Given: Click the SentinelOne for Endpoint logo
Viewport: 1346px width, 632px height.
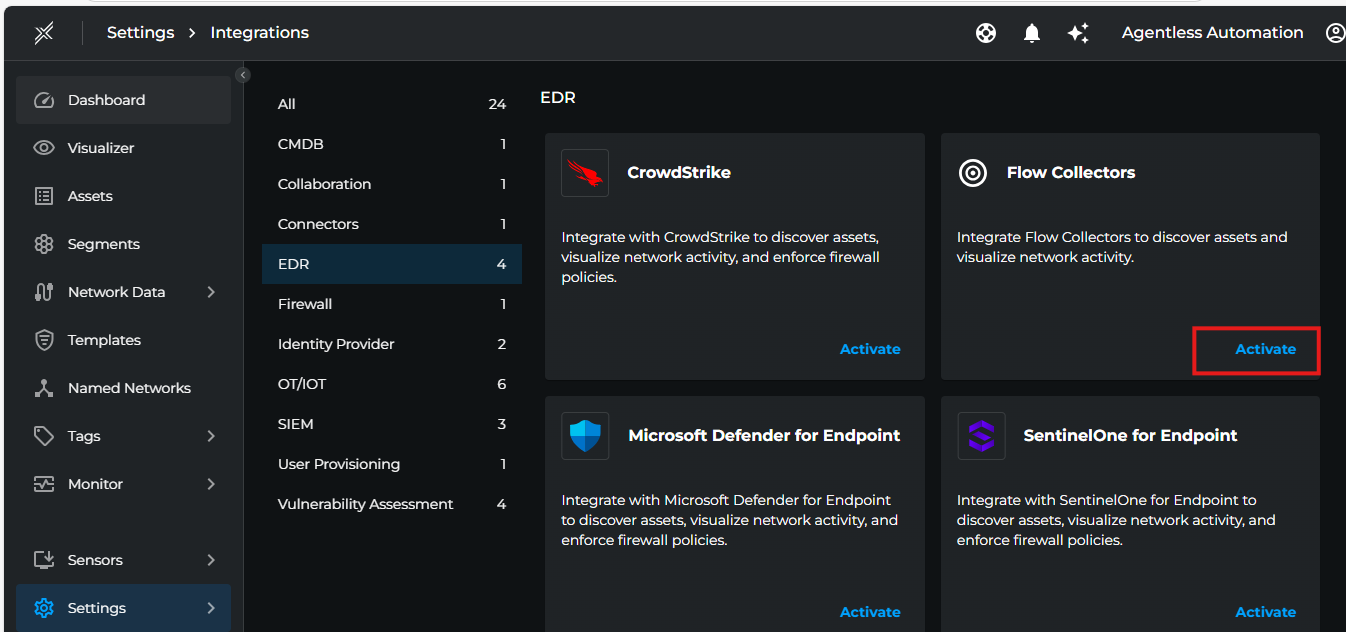Looking at the screenshot, I should pyautogui.click(x=981, y=435).
